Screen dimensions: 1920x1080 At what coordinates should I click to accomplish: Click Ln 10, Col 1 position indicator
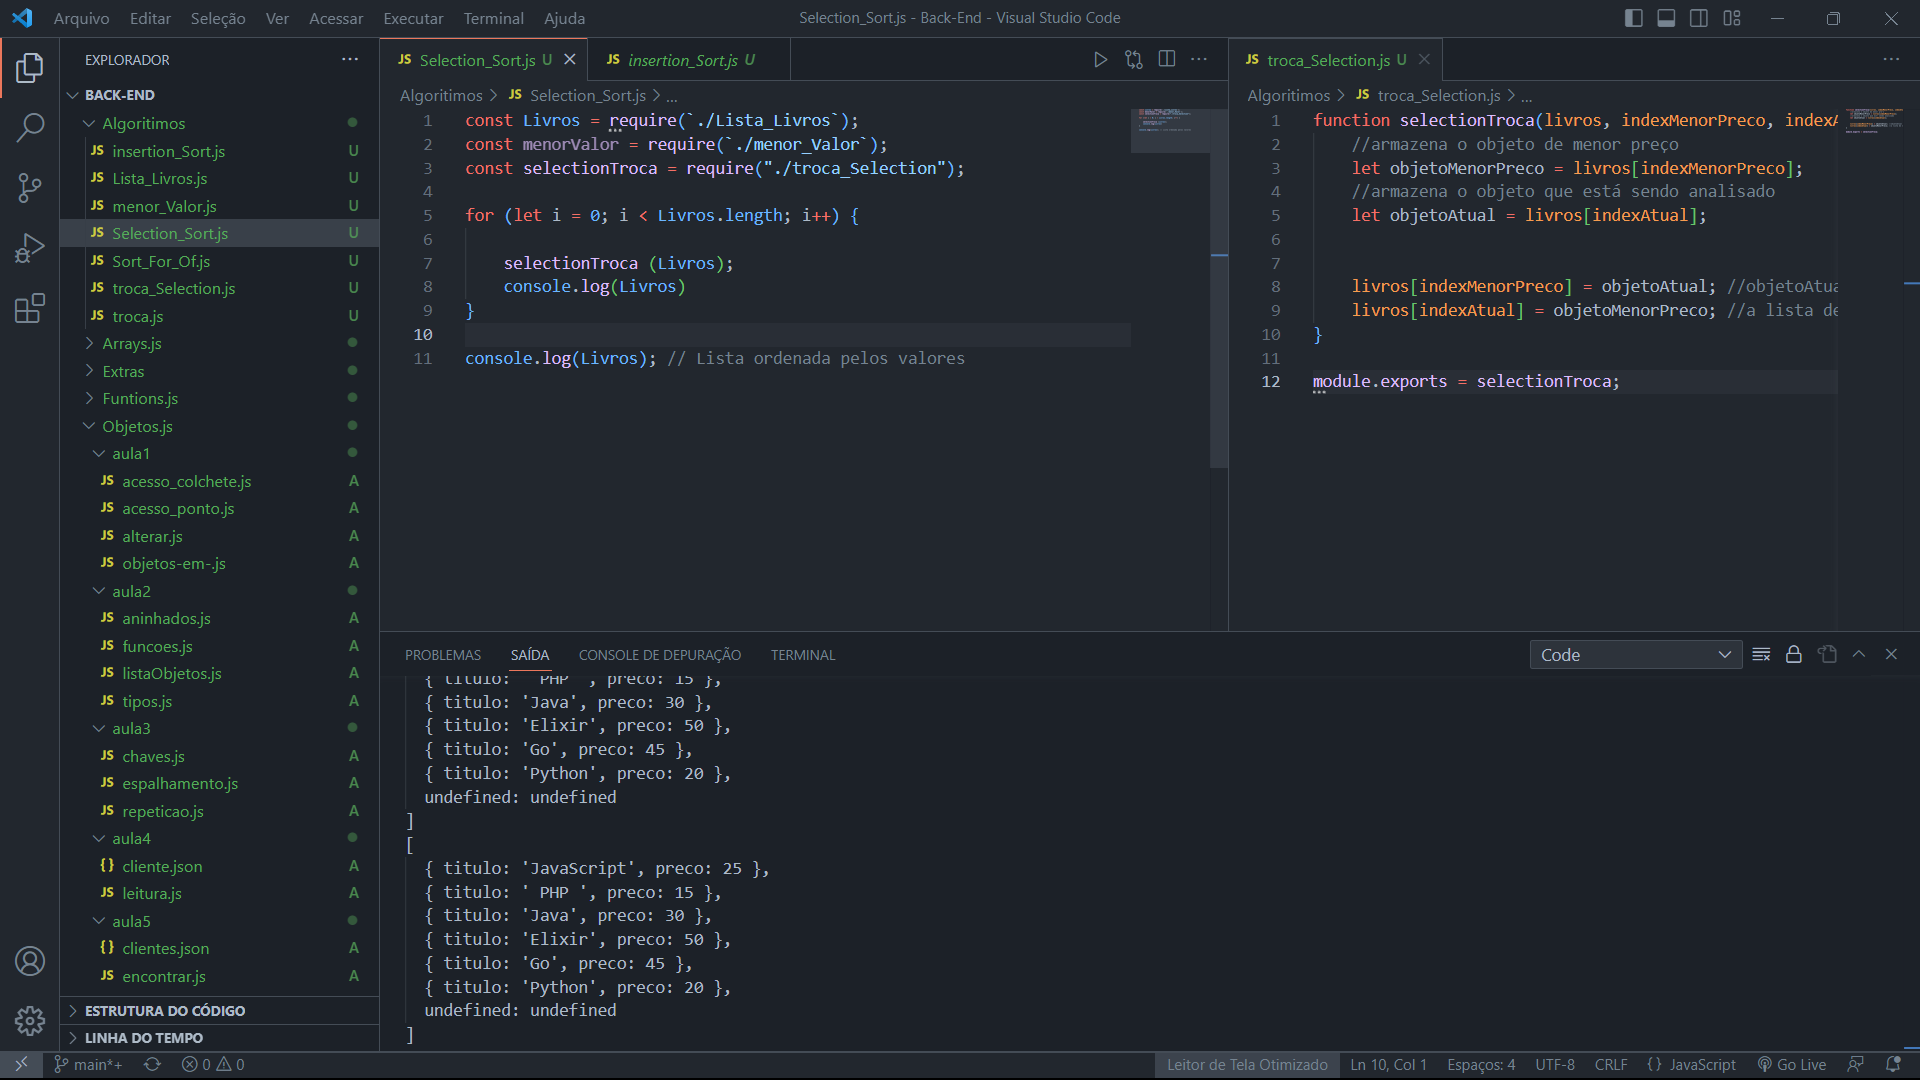1388,1065
